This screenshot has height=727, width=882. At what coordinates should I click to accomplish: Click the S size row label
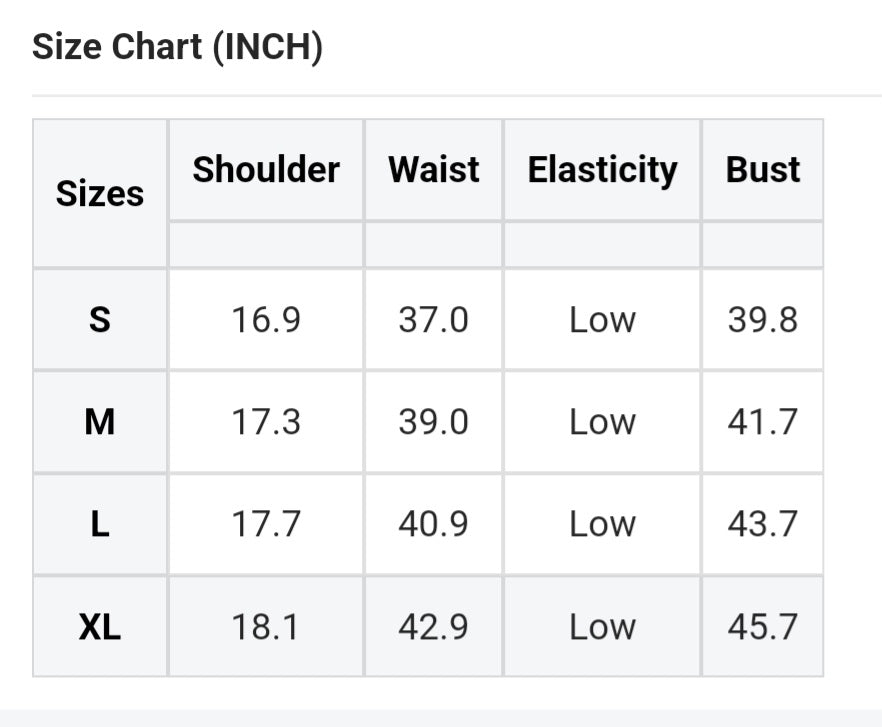click(100, 320)
